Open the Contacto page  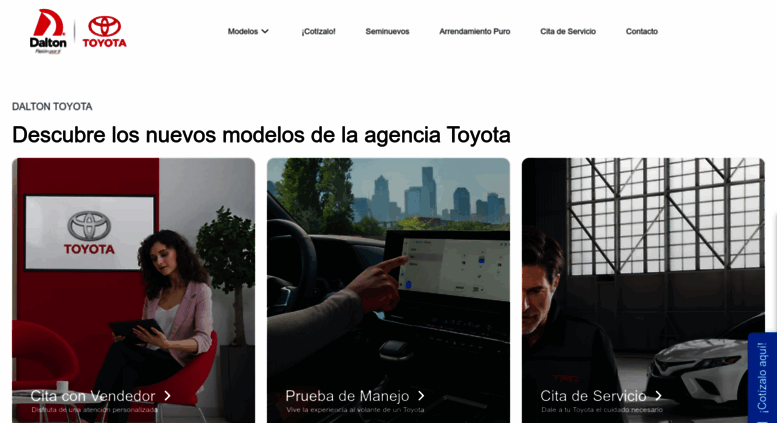[x=642, y=31]
